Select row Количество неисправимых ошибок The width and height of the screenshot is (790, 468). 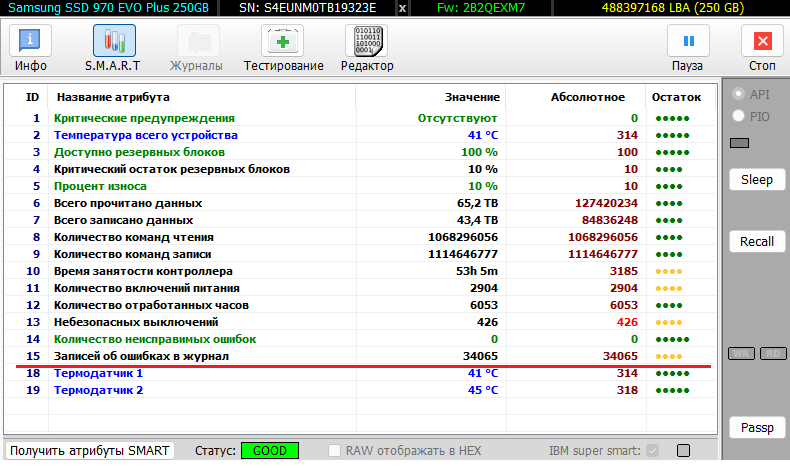pyautogui.click(x=360, y=339)
